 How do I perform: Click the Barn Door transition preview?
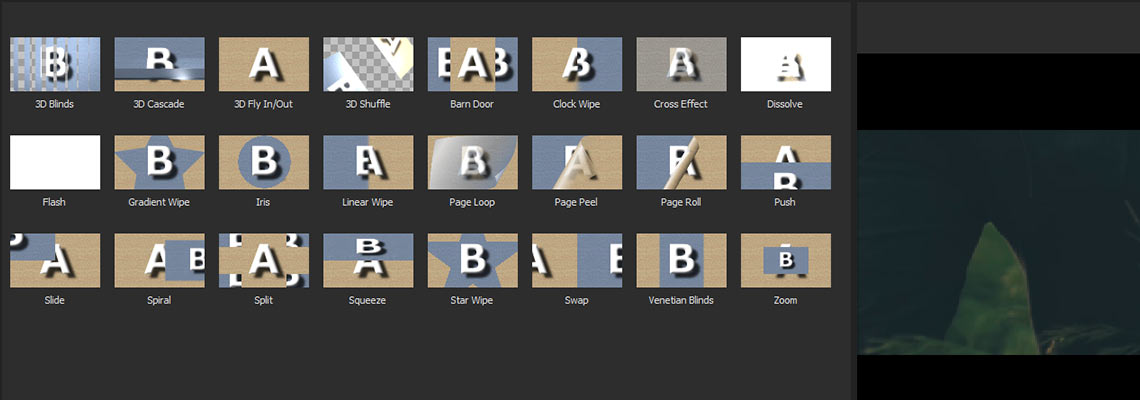[473, 64]
